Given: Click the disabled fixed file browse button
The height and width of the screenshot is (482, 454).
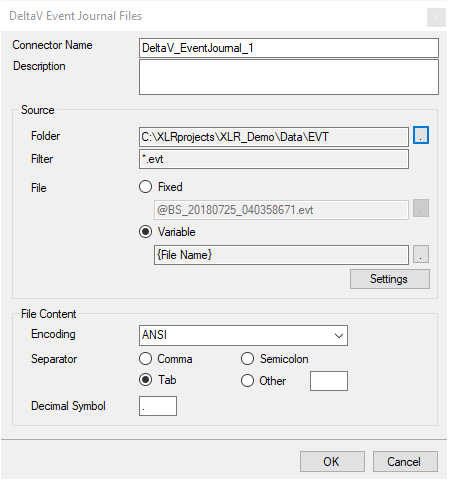Looking at the screenshot, I should [x=421, y=208].
